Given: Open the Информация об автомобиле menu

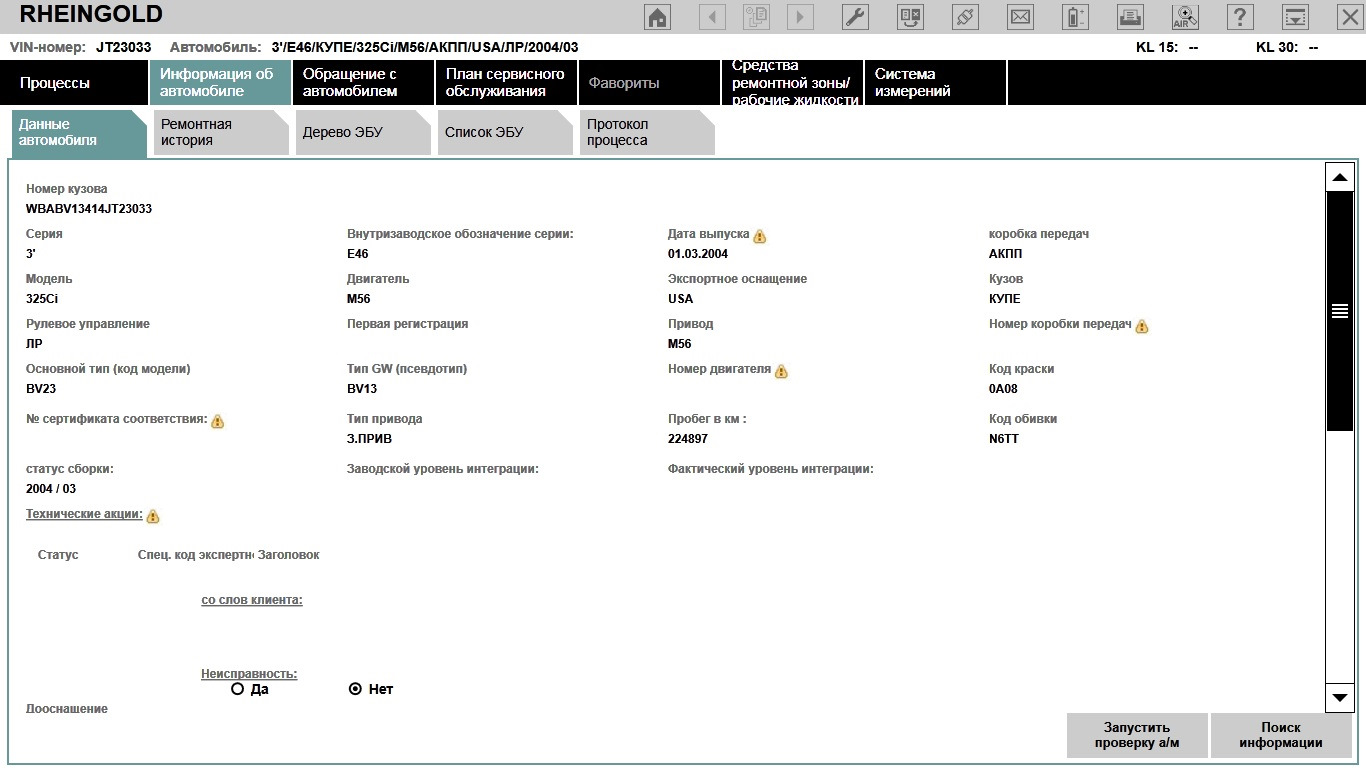Looking at the screenshot, I should [220, 82].
